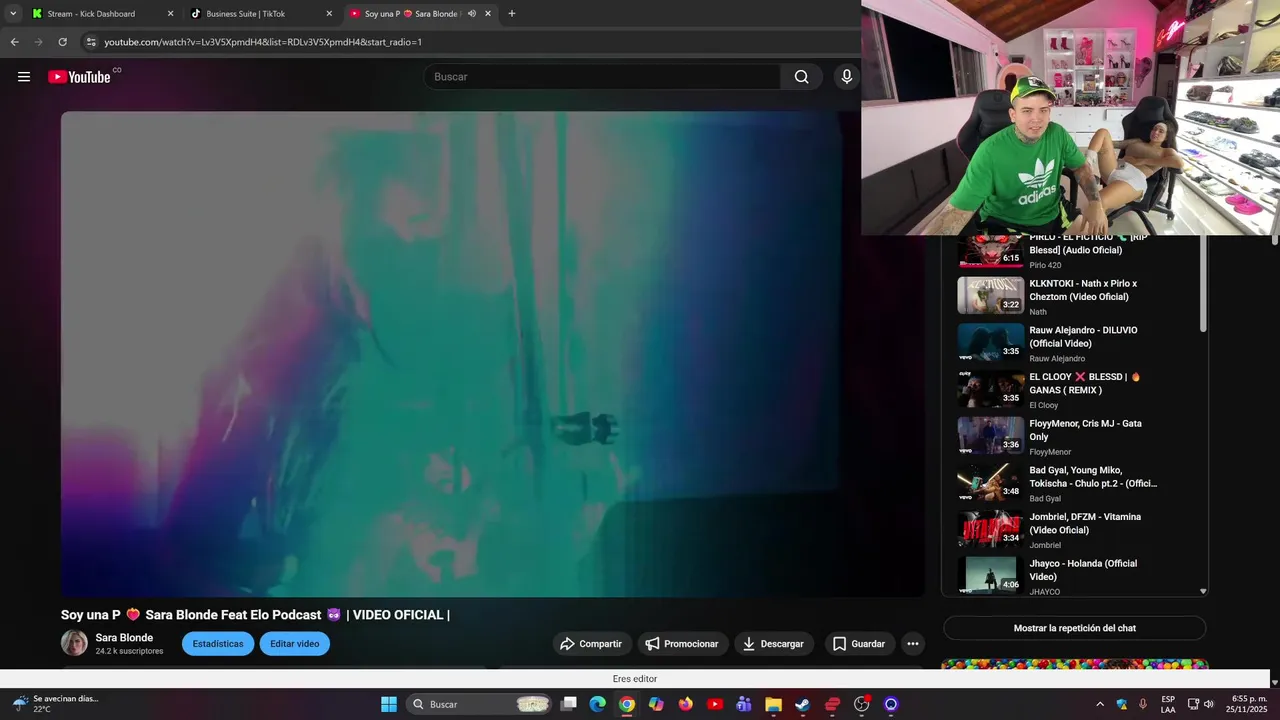Image resolution: width=1280 pixels, height=720 pixels.
Task: Go back with the browser back arrow
Action: pyautogui.click(x=14, y=42)
